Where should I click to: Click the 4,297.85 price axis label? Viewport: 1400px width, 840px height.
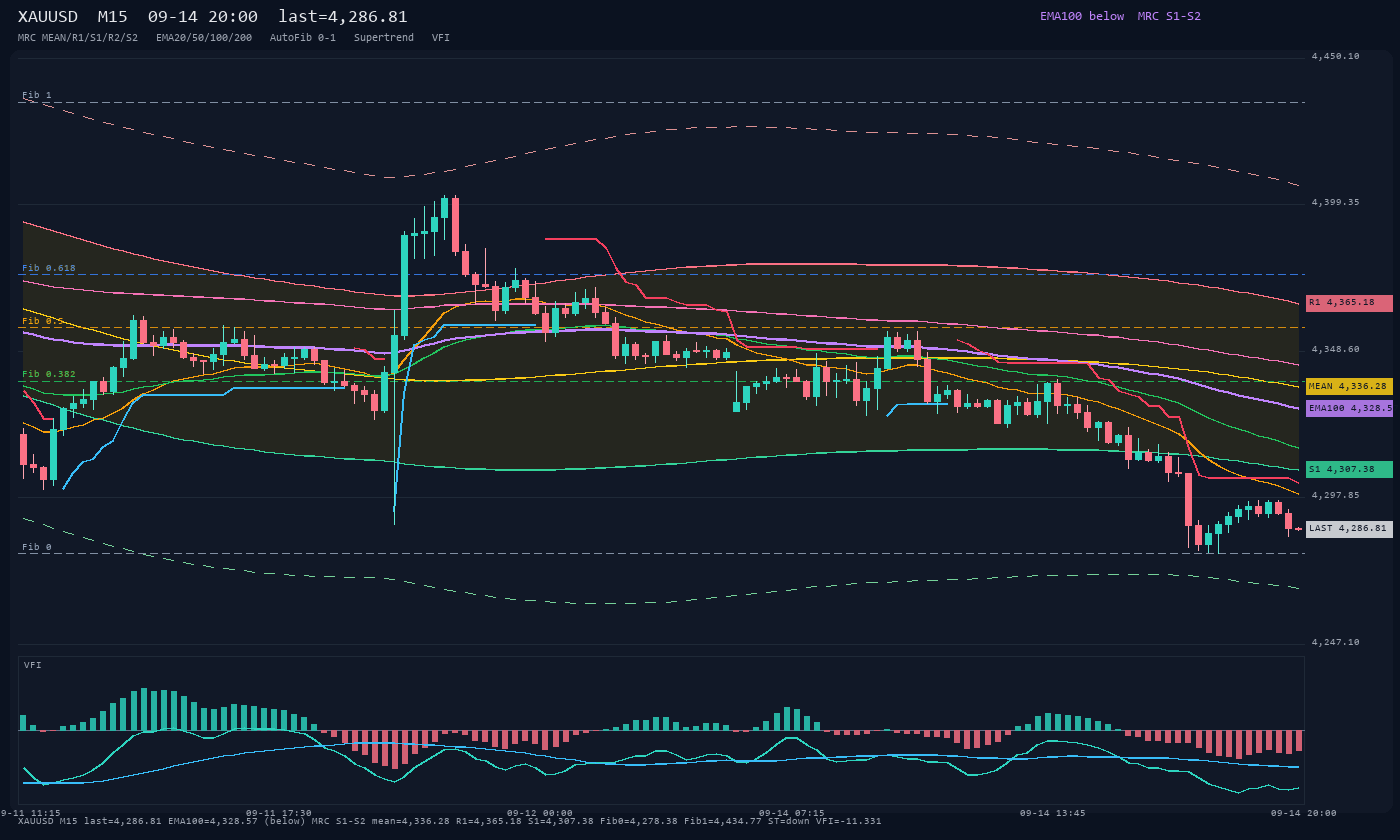1336,496
